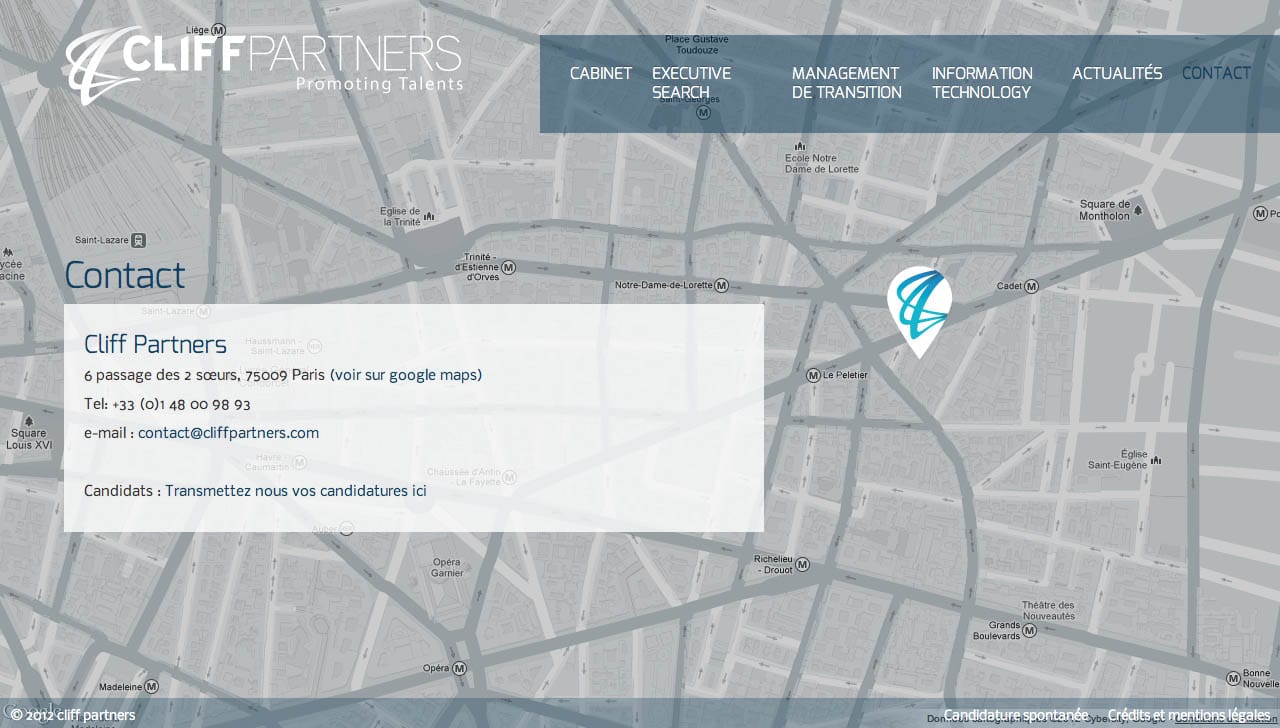Click 'Place Gustave Toudouze' map label

click(697, 44)
